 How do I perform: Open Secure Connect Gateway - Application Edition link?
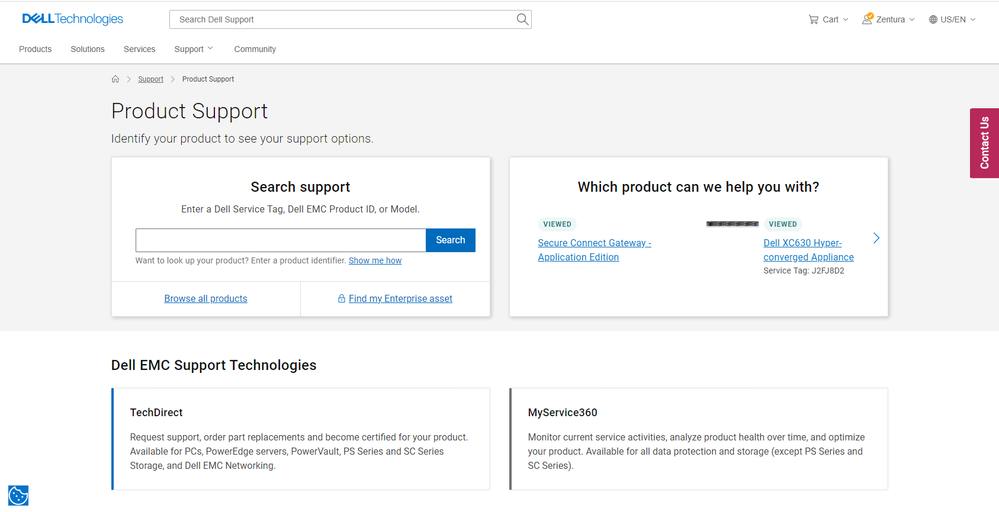click(x=594, y=250)
